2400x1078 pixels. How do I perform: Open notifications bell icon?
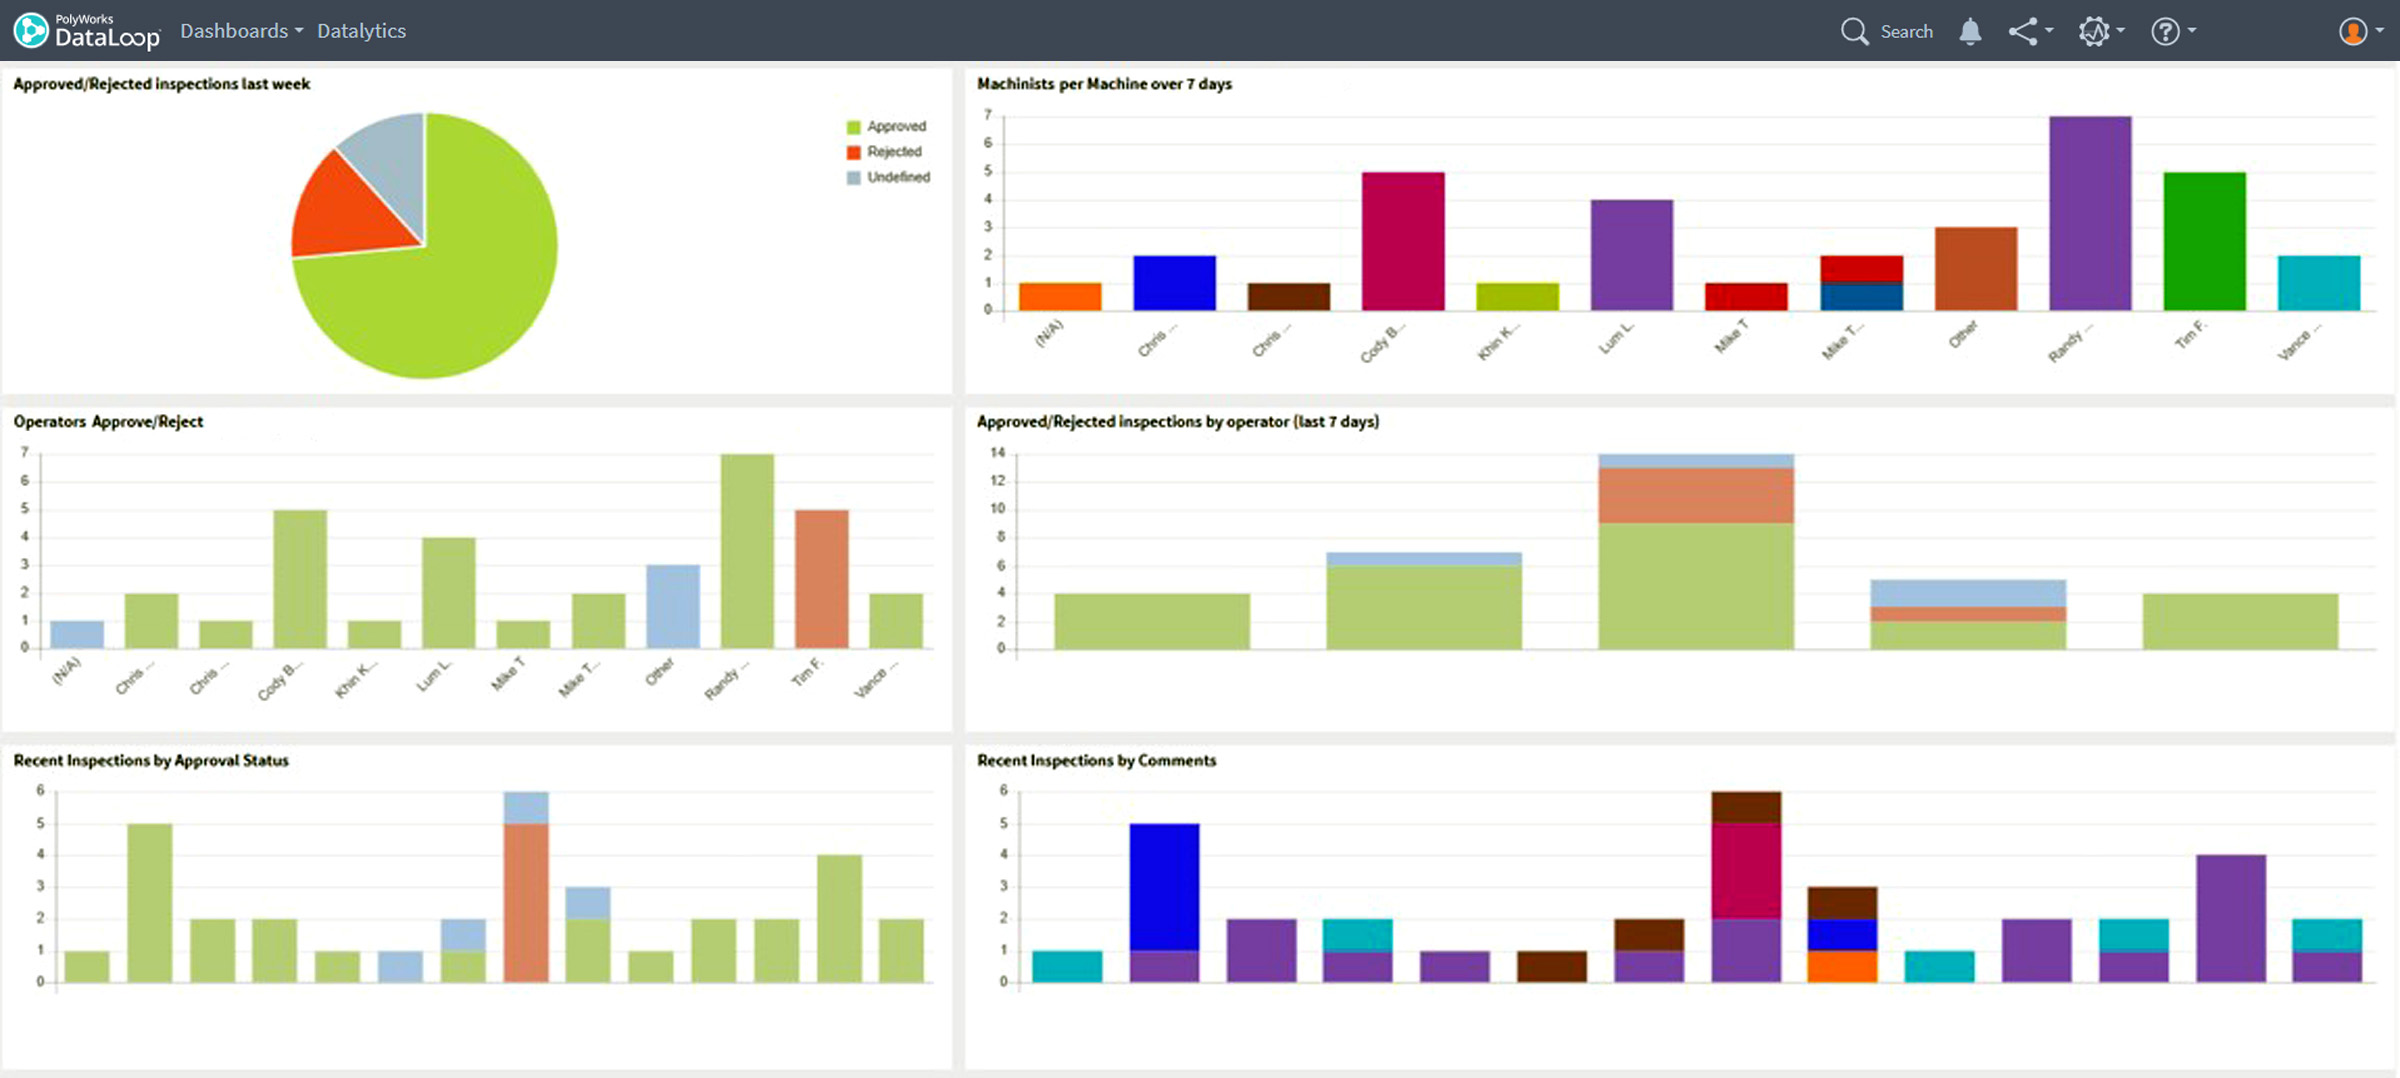click(1970, 31)
